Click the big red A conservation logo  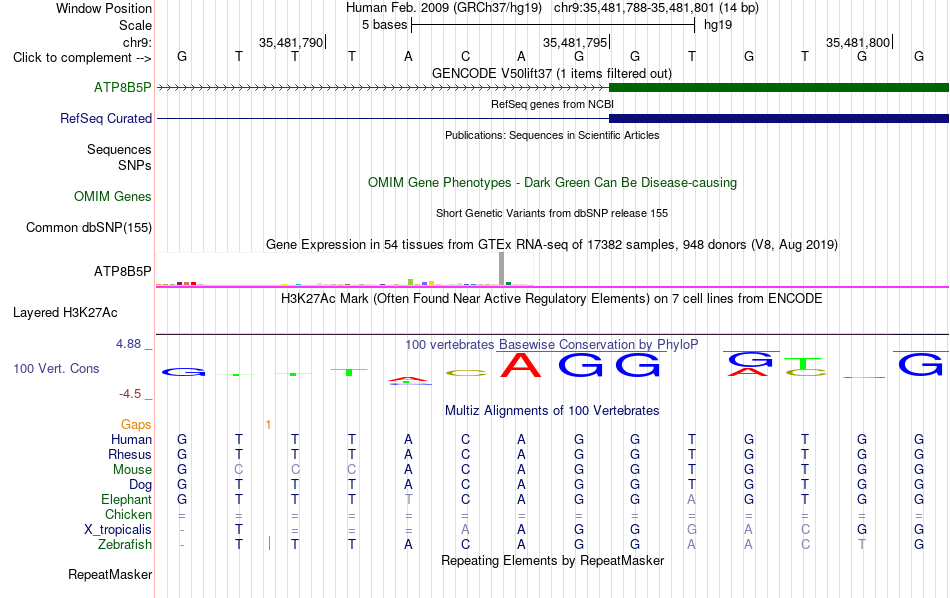520,365
